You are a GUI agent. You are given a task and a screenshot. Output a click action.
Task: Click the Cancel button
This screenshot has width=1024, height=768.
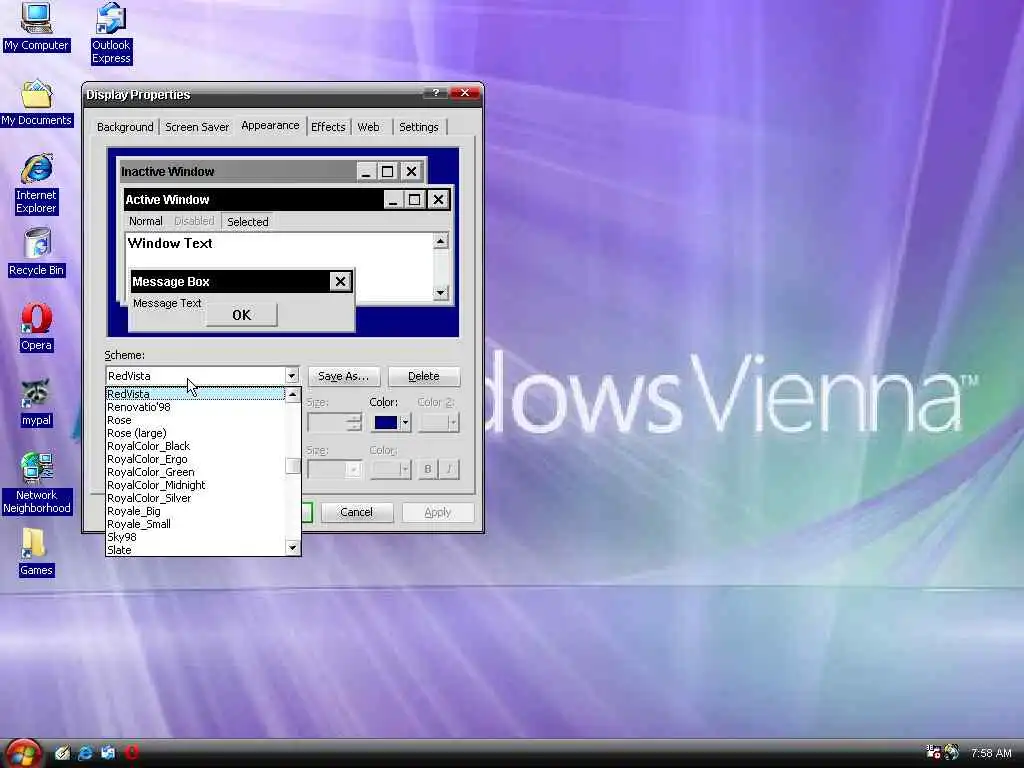[x=357, y=512]
